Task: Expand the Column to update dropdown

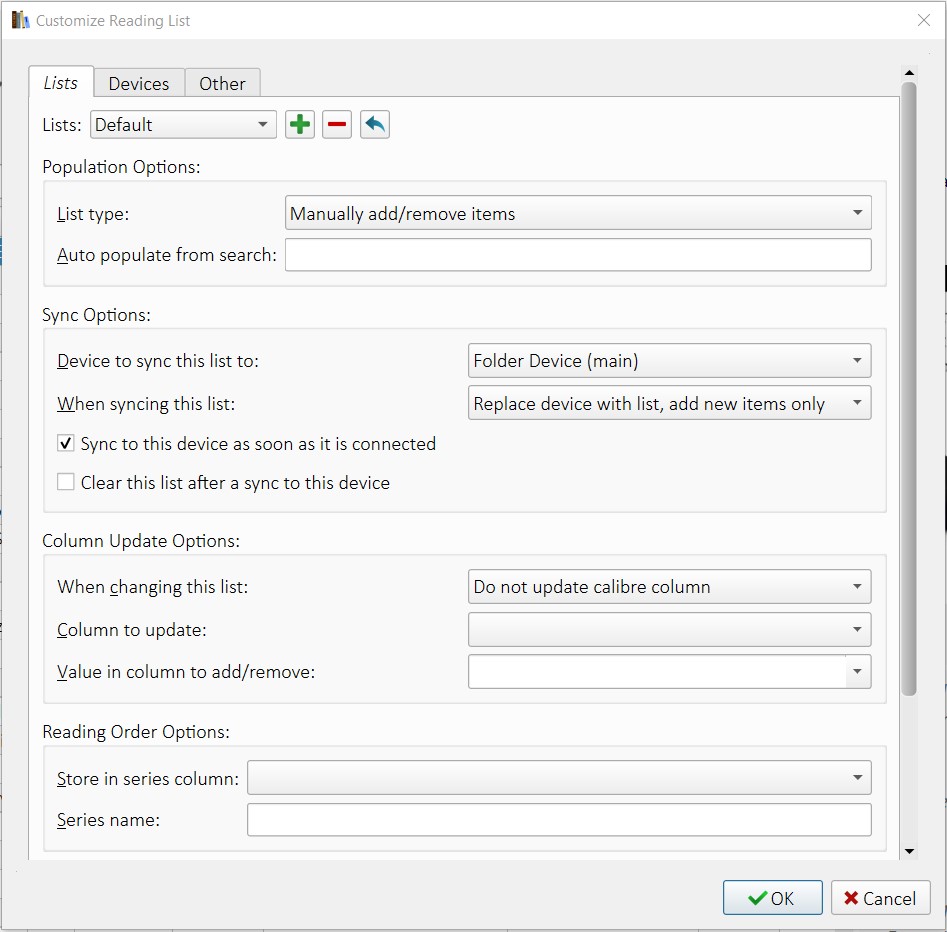Action: click(x=669, y=630)
